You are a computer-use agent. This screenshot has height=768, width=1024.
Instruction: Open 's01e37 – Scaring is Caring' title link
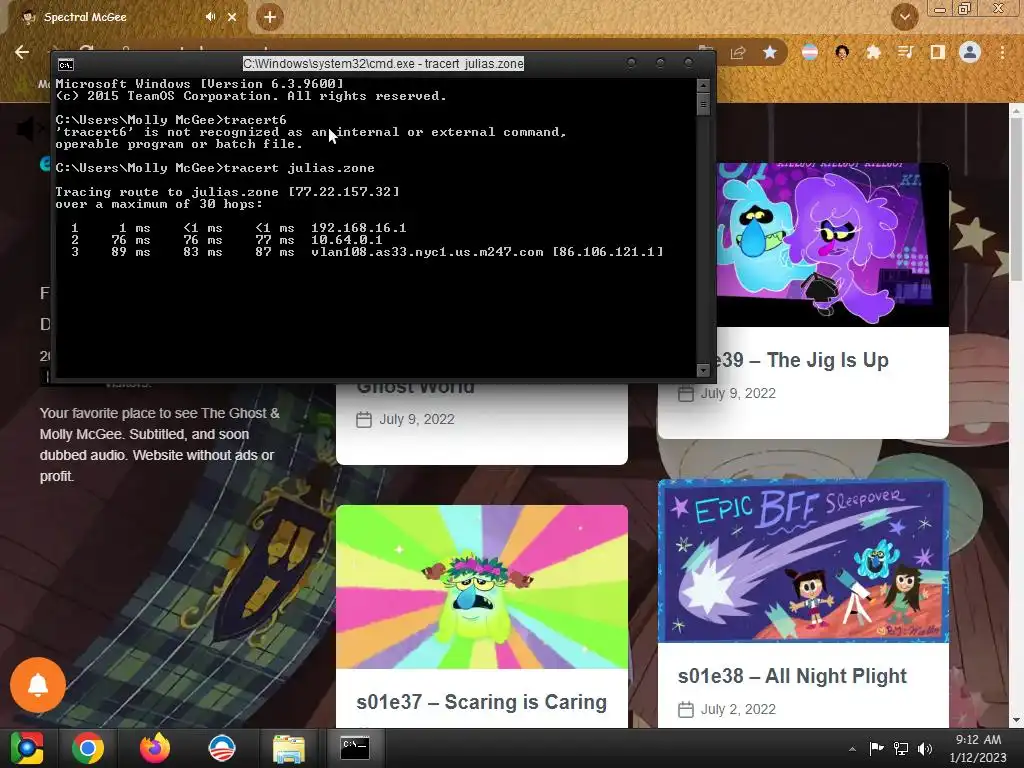[x=481, y=702]
